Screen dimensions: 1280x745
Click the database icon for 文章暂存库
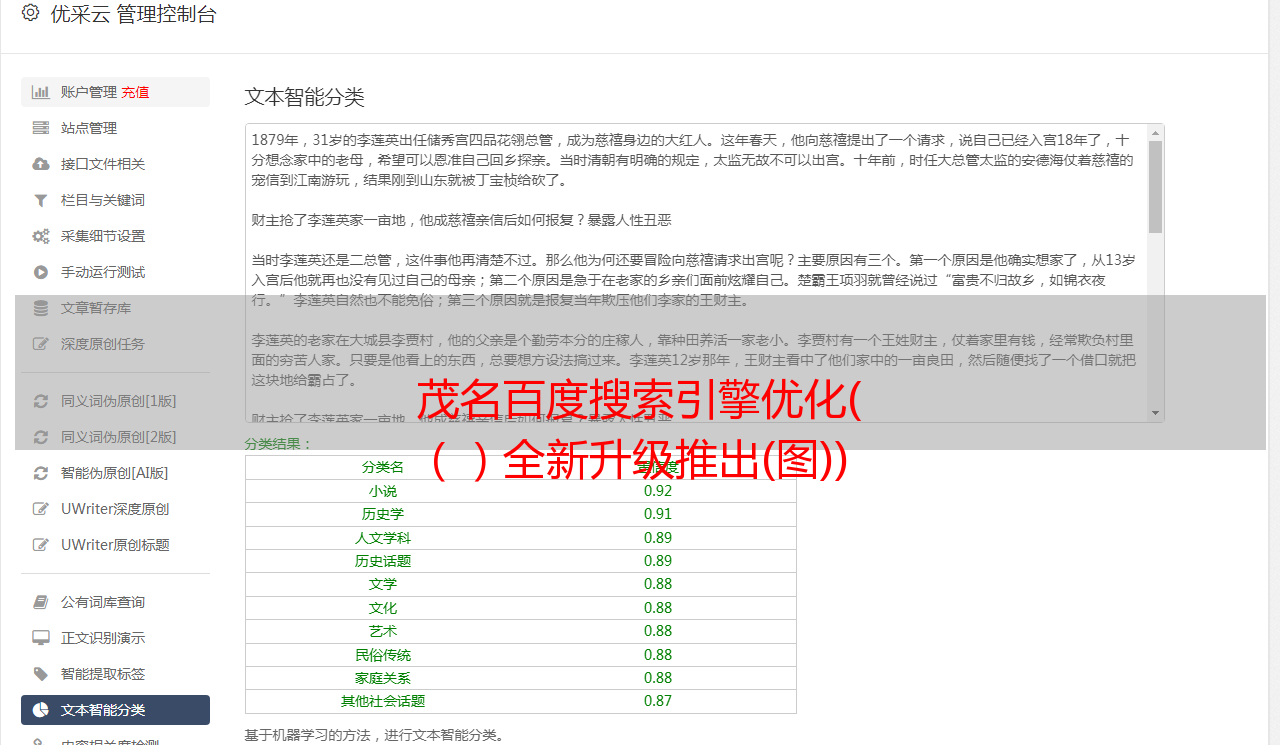point(41,308)
